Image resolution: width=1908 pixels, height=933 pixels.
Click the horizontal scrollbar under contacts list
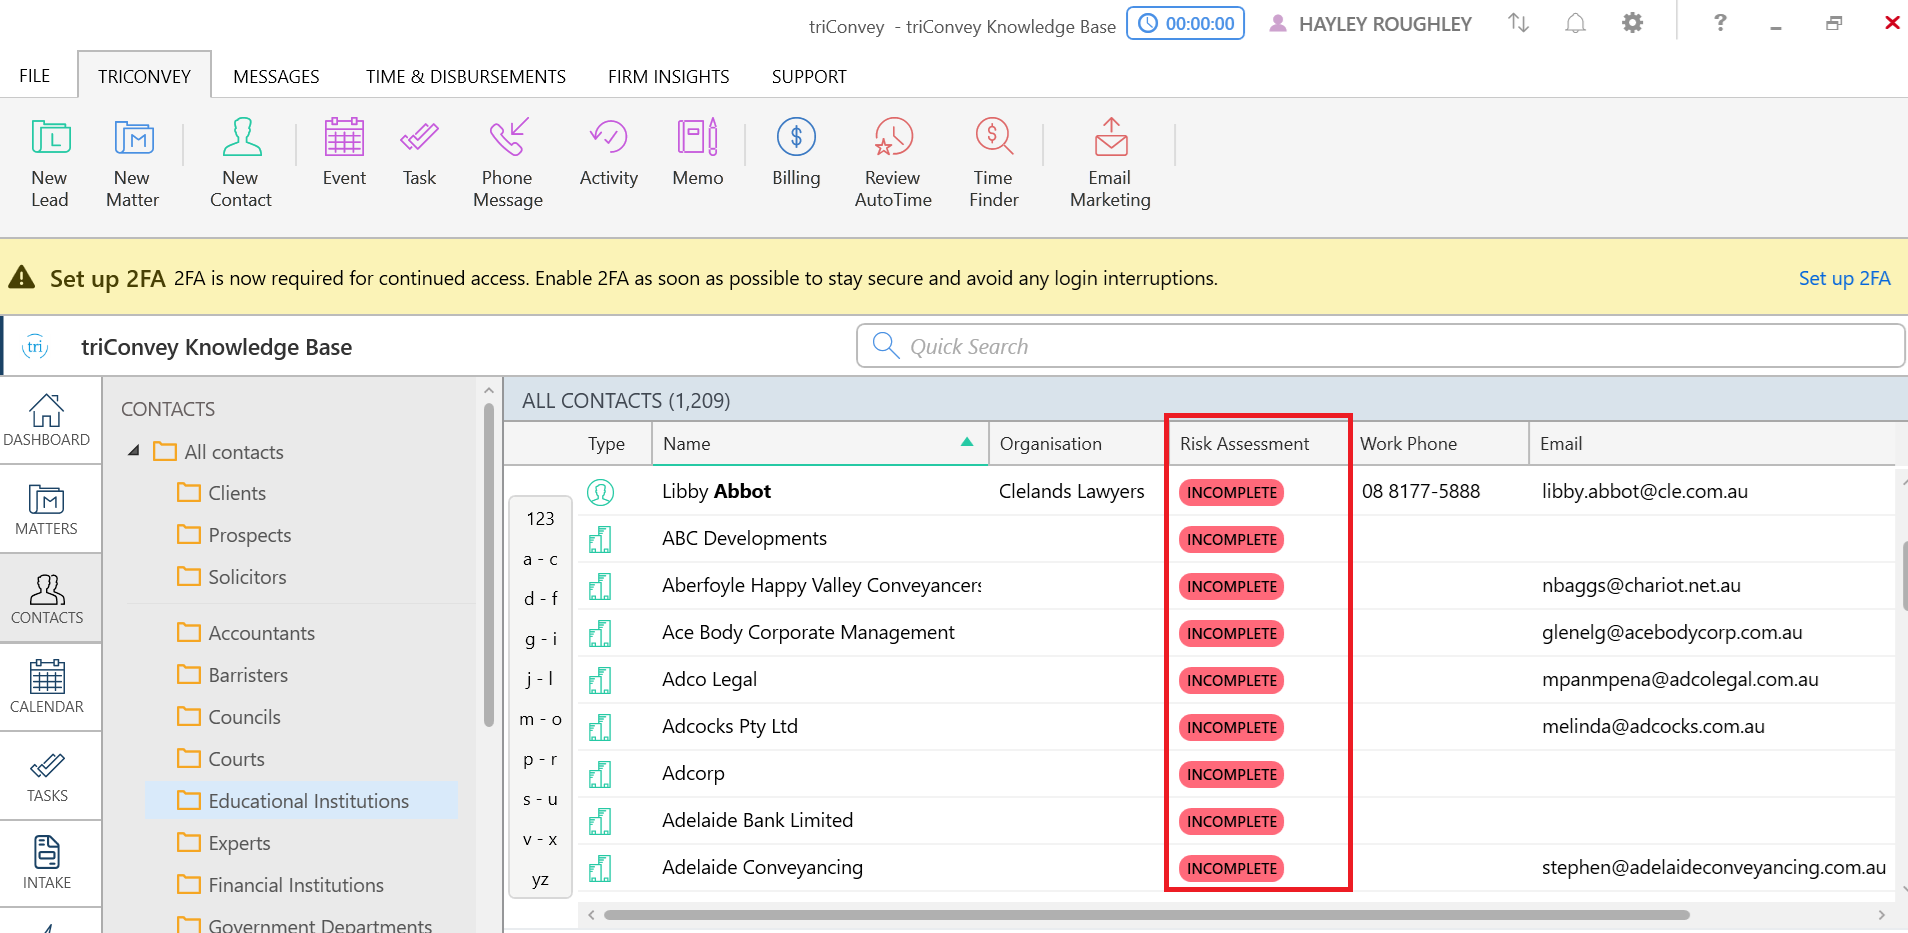[1145, 915]
